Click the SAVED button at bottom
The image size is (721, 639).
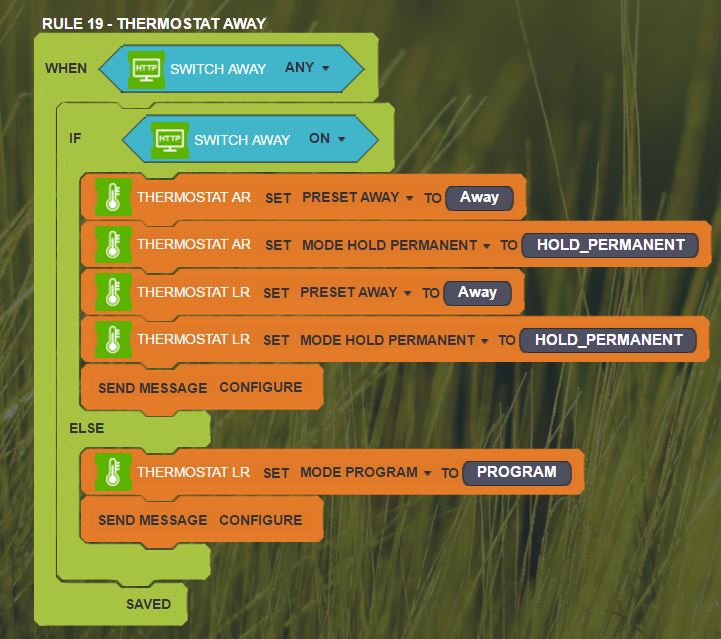click(x=148, y=604)
